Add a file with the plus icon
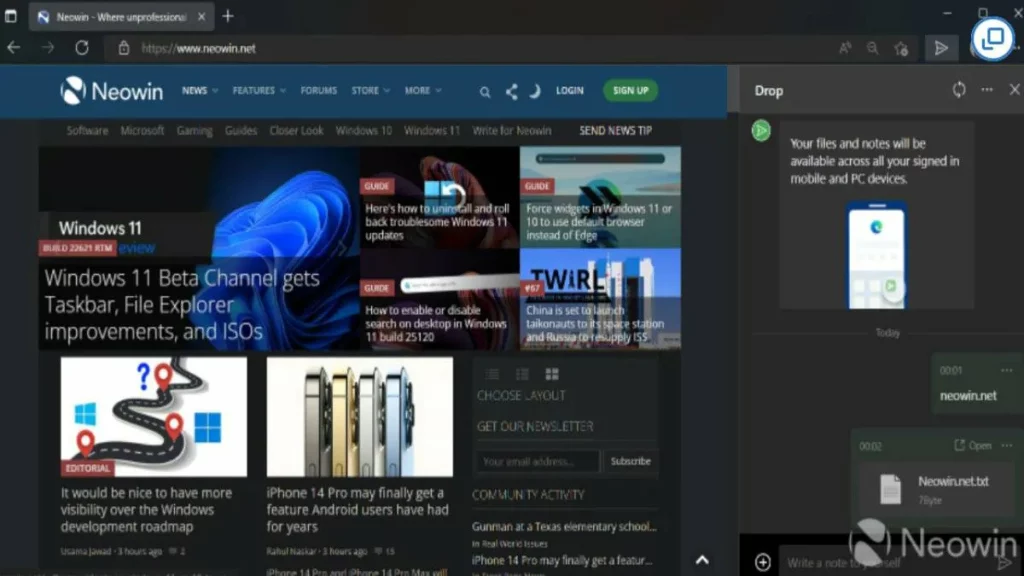The image size is (1024, 576). pyautogui.click(x=762, y=562)
